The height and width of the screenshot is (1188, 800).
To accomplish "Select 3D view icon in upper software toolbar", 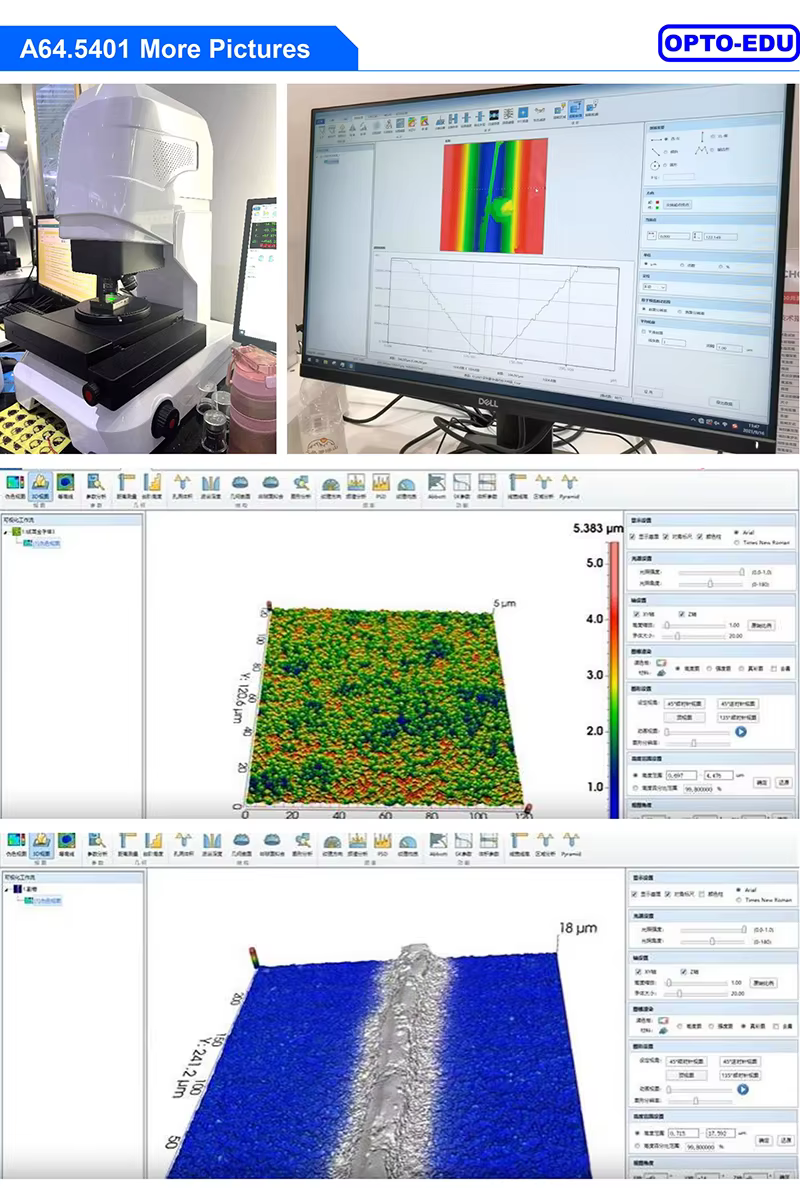I will point(41,485).
